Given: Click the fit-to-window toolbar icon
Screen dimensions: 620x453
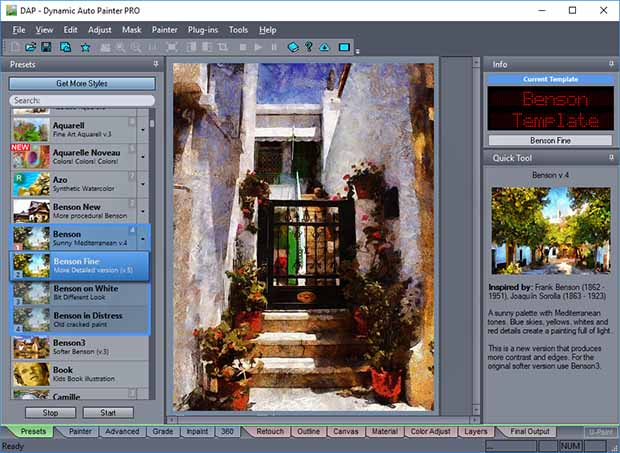Looking at the screenshot, I should pyautogui.click(x=172, y=47).
